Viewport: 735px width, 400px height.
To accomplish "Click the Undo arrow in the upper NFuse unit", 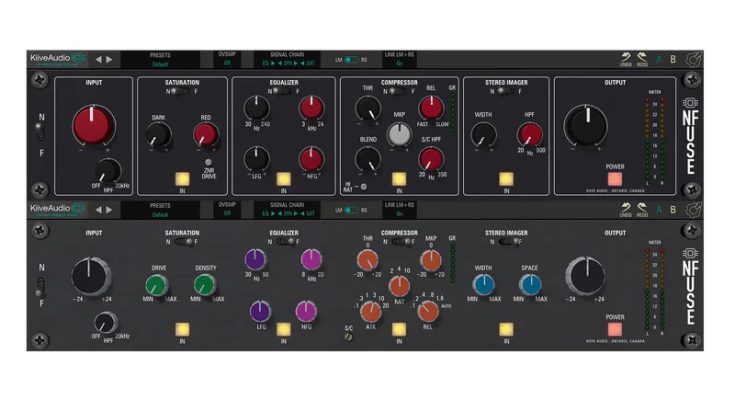I will 626,58.
